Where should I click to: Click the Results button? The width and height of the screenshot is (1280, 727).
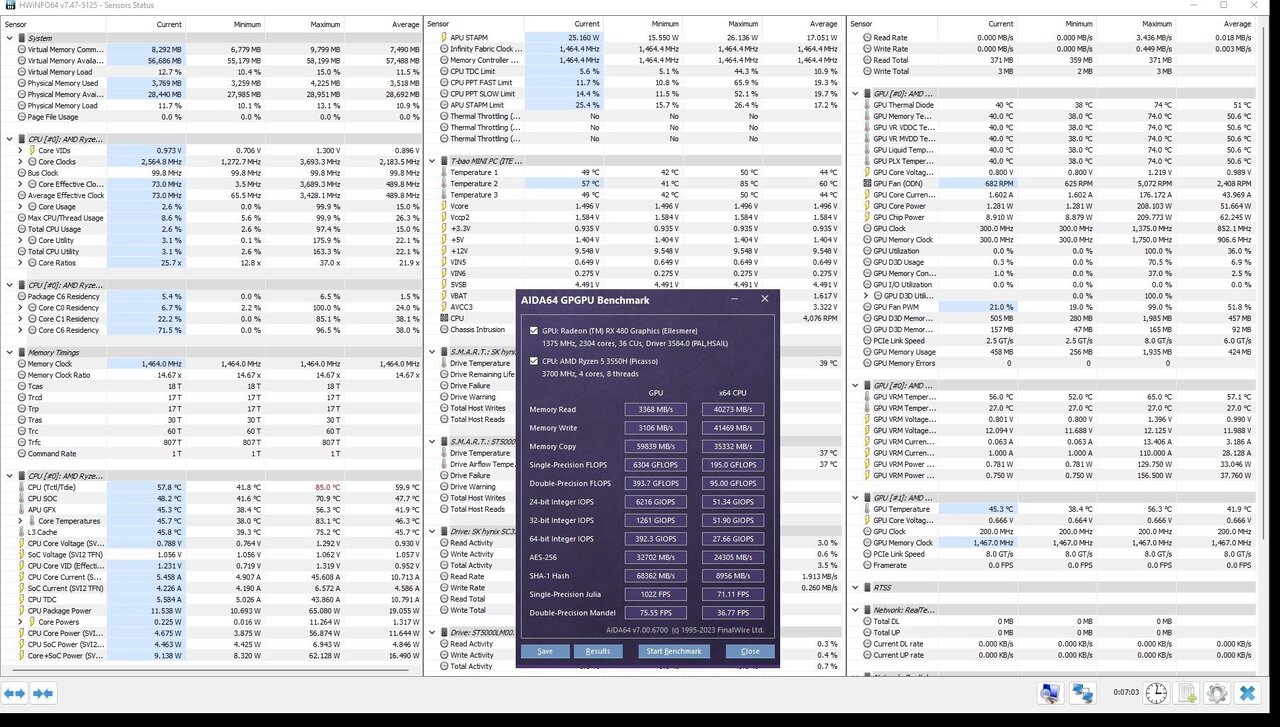coord(598,651)
